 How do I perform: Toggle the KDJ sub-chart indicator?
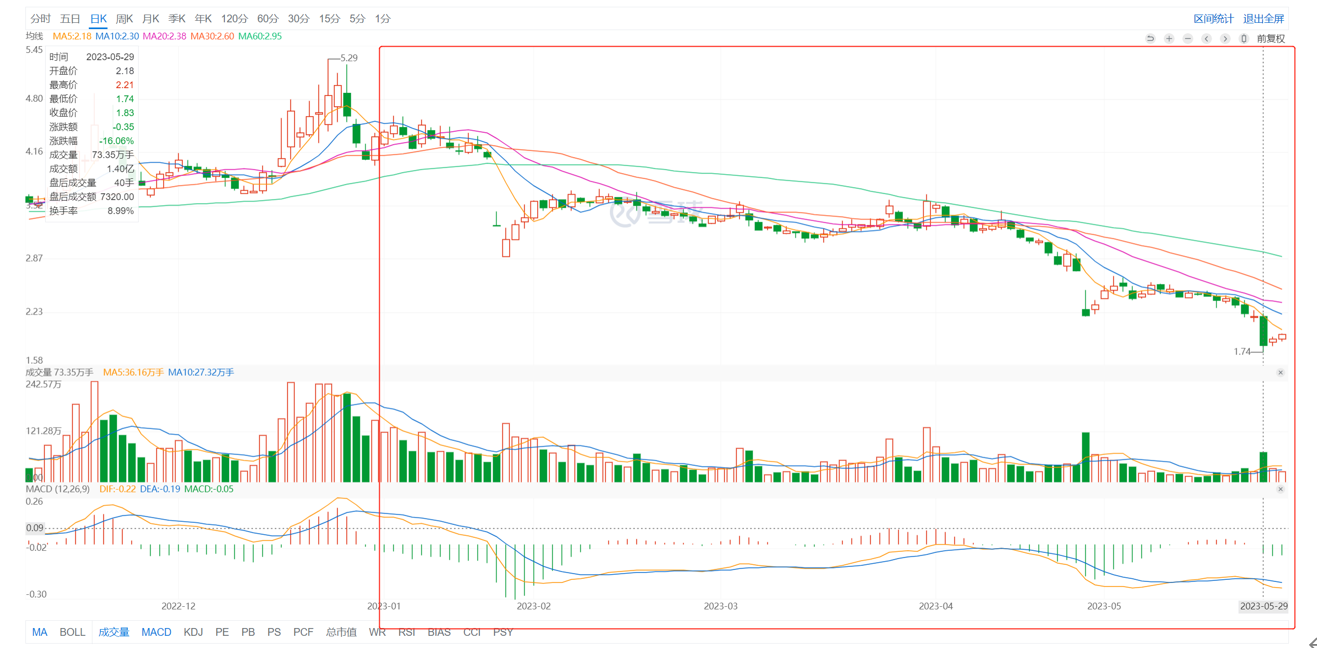click(193, 632)
